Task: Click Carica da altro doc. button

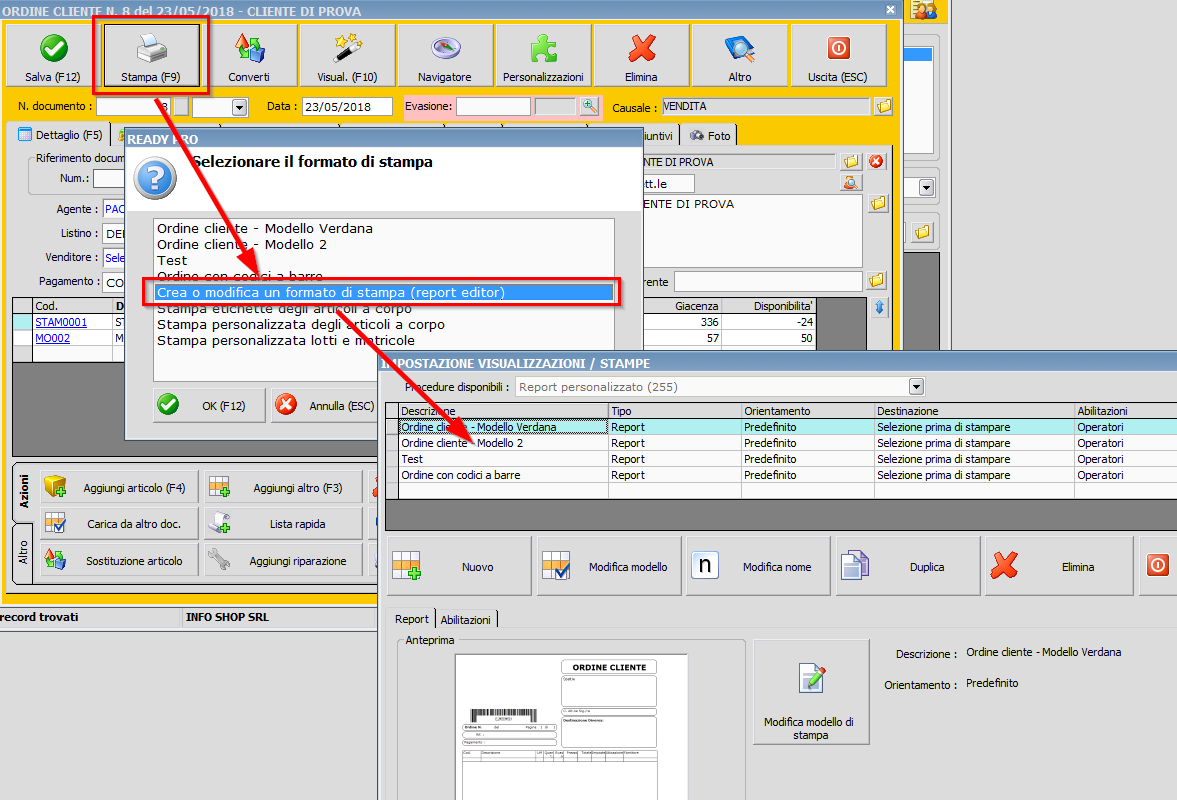Action: (x=120, y=524)
